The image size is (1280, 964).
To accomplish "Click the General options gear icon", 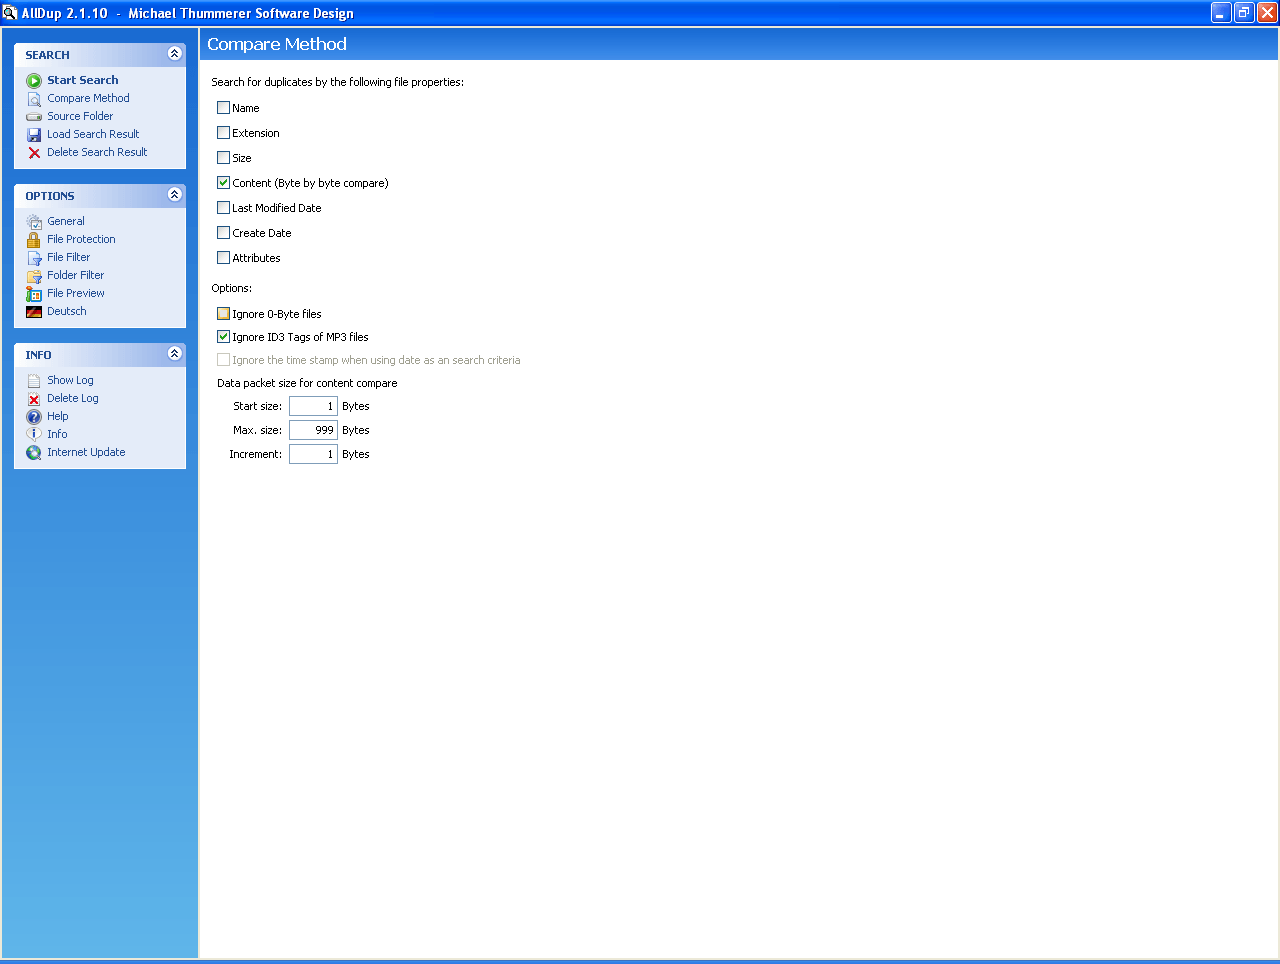I will point(34,221).
